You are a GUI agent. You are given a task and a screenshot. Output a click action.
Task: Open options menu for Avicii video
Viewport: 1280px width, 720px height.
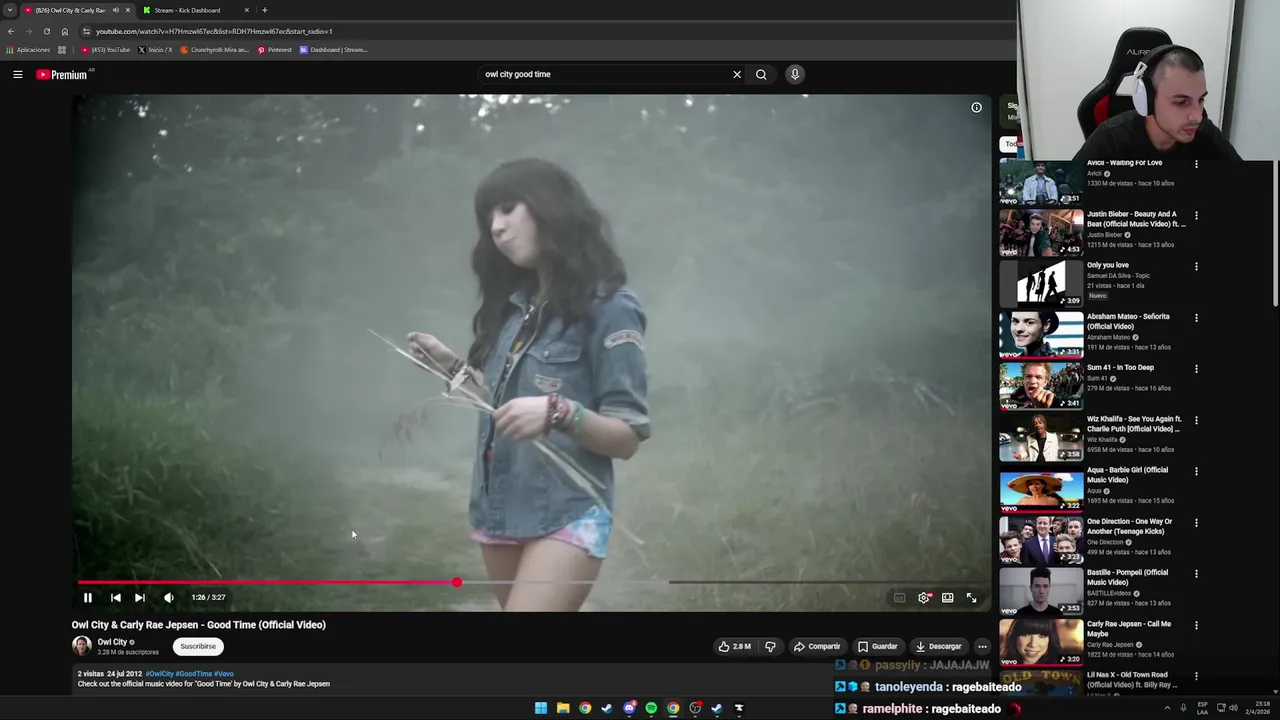click(1196, 164)
